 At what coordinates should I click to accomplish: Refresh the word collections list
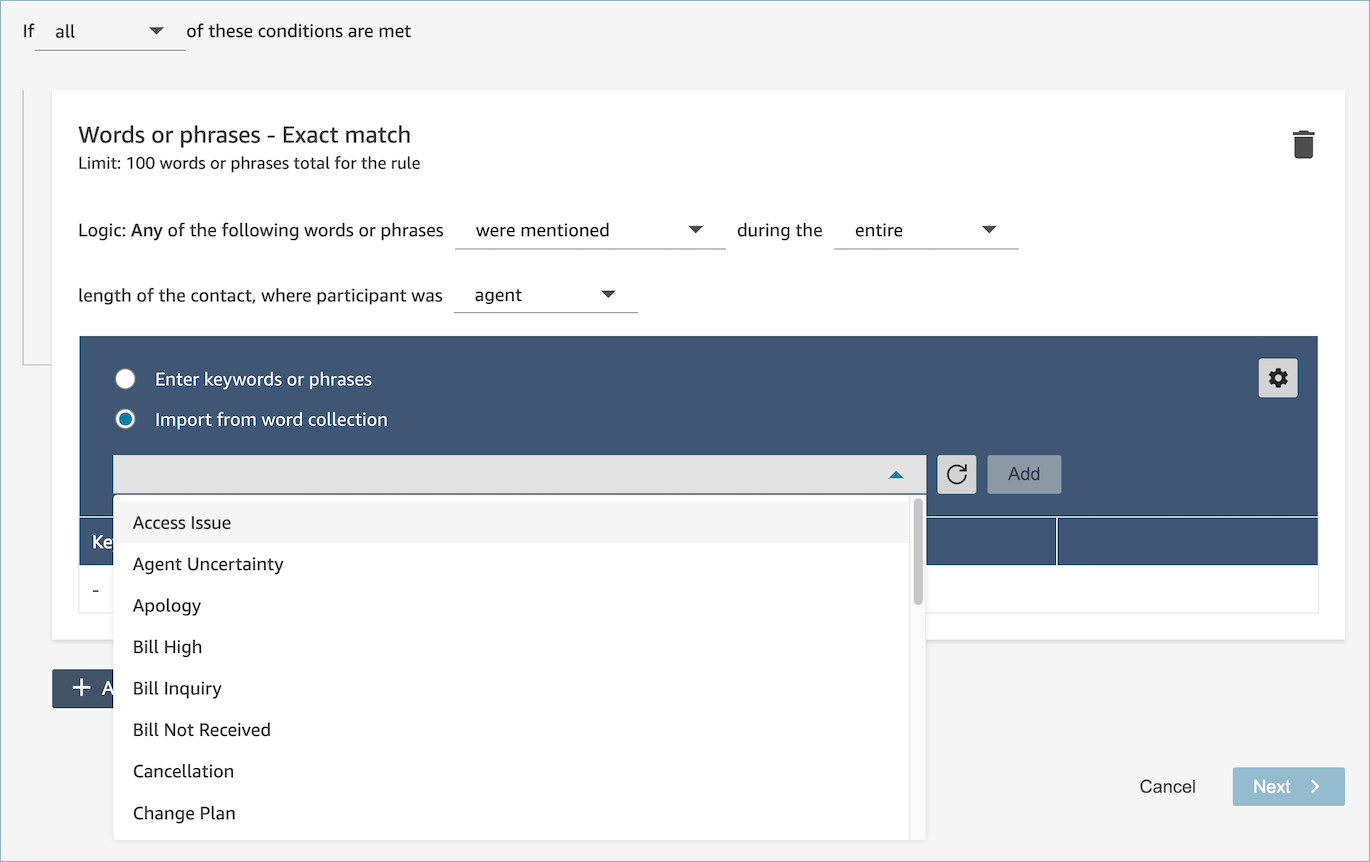point(956,474)
